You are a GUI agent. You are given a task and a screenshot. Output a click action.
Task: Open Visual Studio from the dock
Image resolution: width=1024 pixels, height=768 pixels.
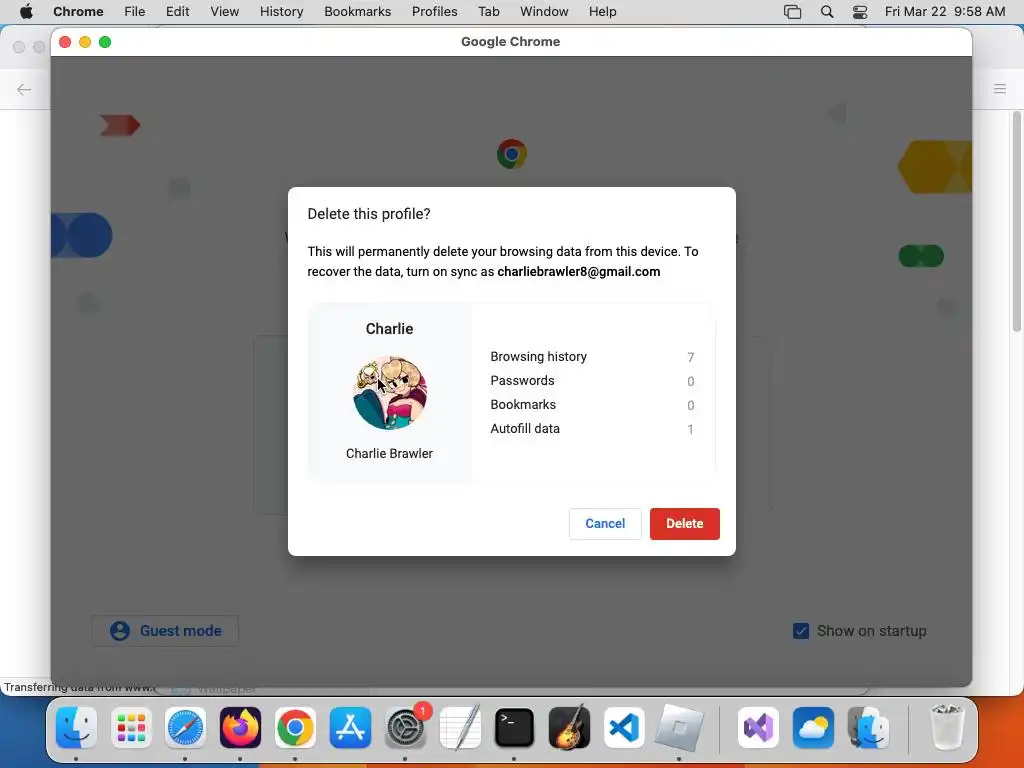(x=758, y=728)
